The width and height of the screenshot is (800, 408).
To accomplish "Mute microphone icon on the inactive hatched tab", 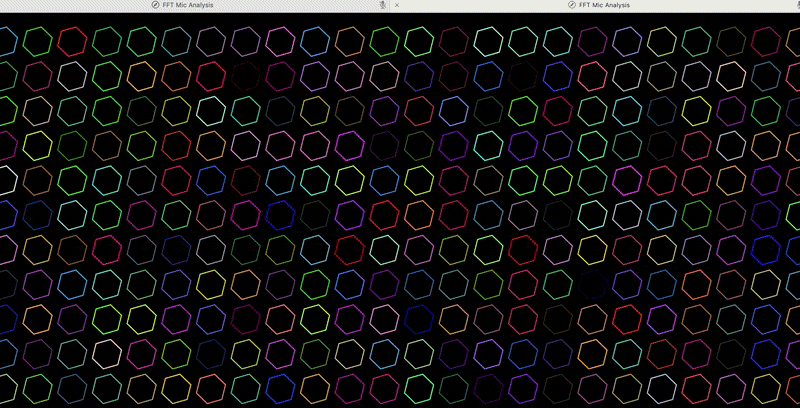I will click(x=382, y=5).
